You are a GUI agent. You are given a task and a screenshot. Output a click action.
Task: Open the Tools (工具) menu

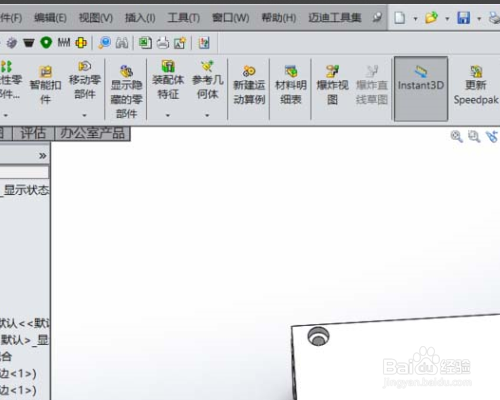[184, 18]
